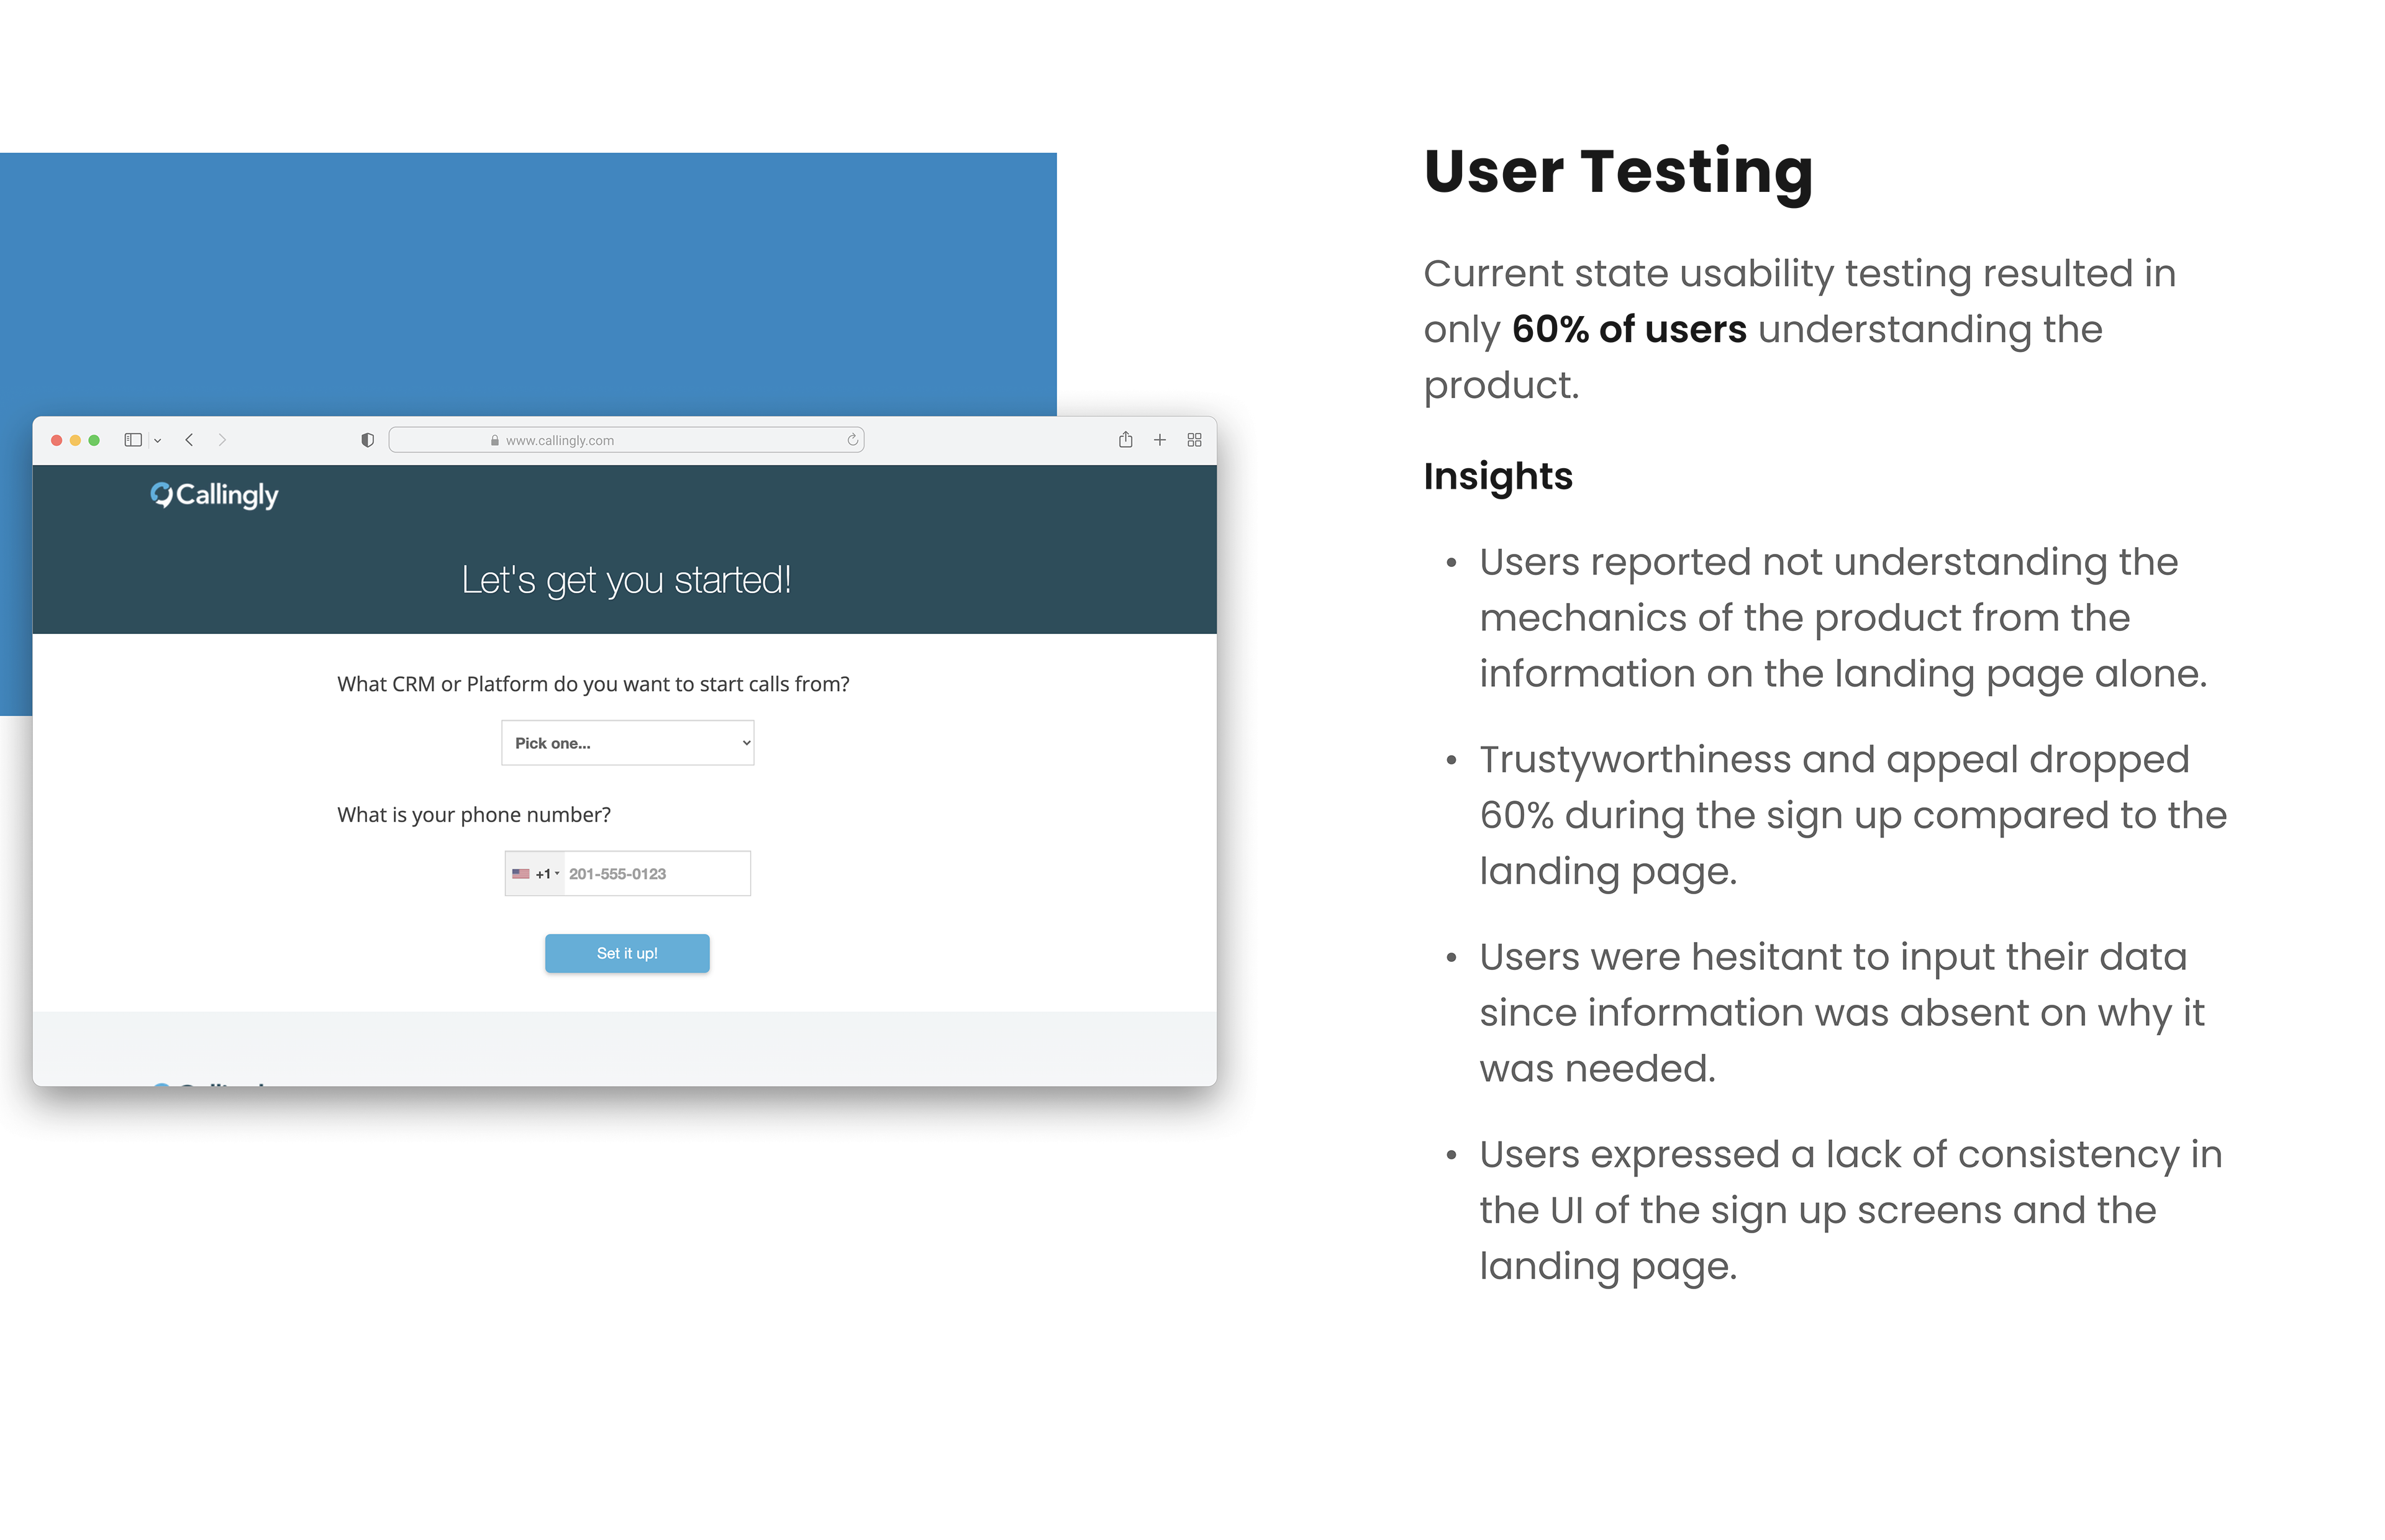Screen dimensions: 2385x1540
Task: Open the sidebar options chevron menu
Action: tap(158, 441)
